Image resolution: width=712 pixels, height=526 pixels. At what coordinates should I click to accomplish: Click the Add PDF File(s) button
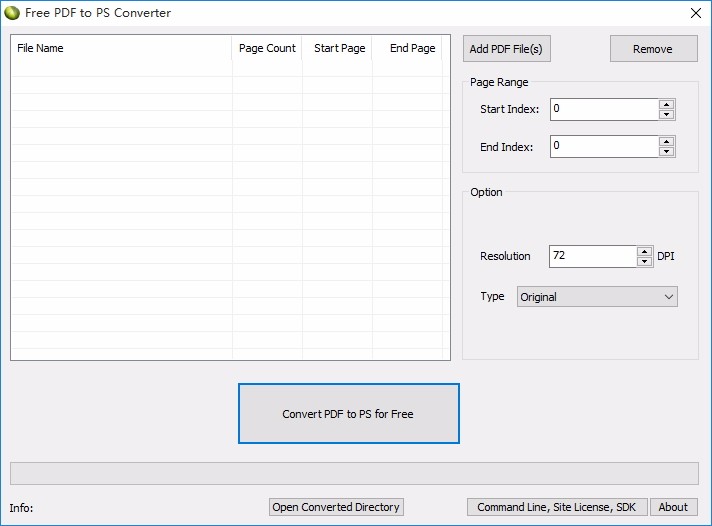507,49
